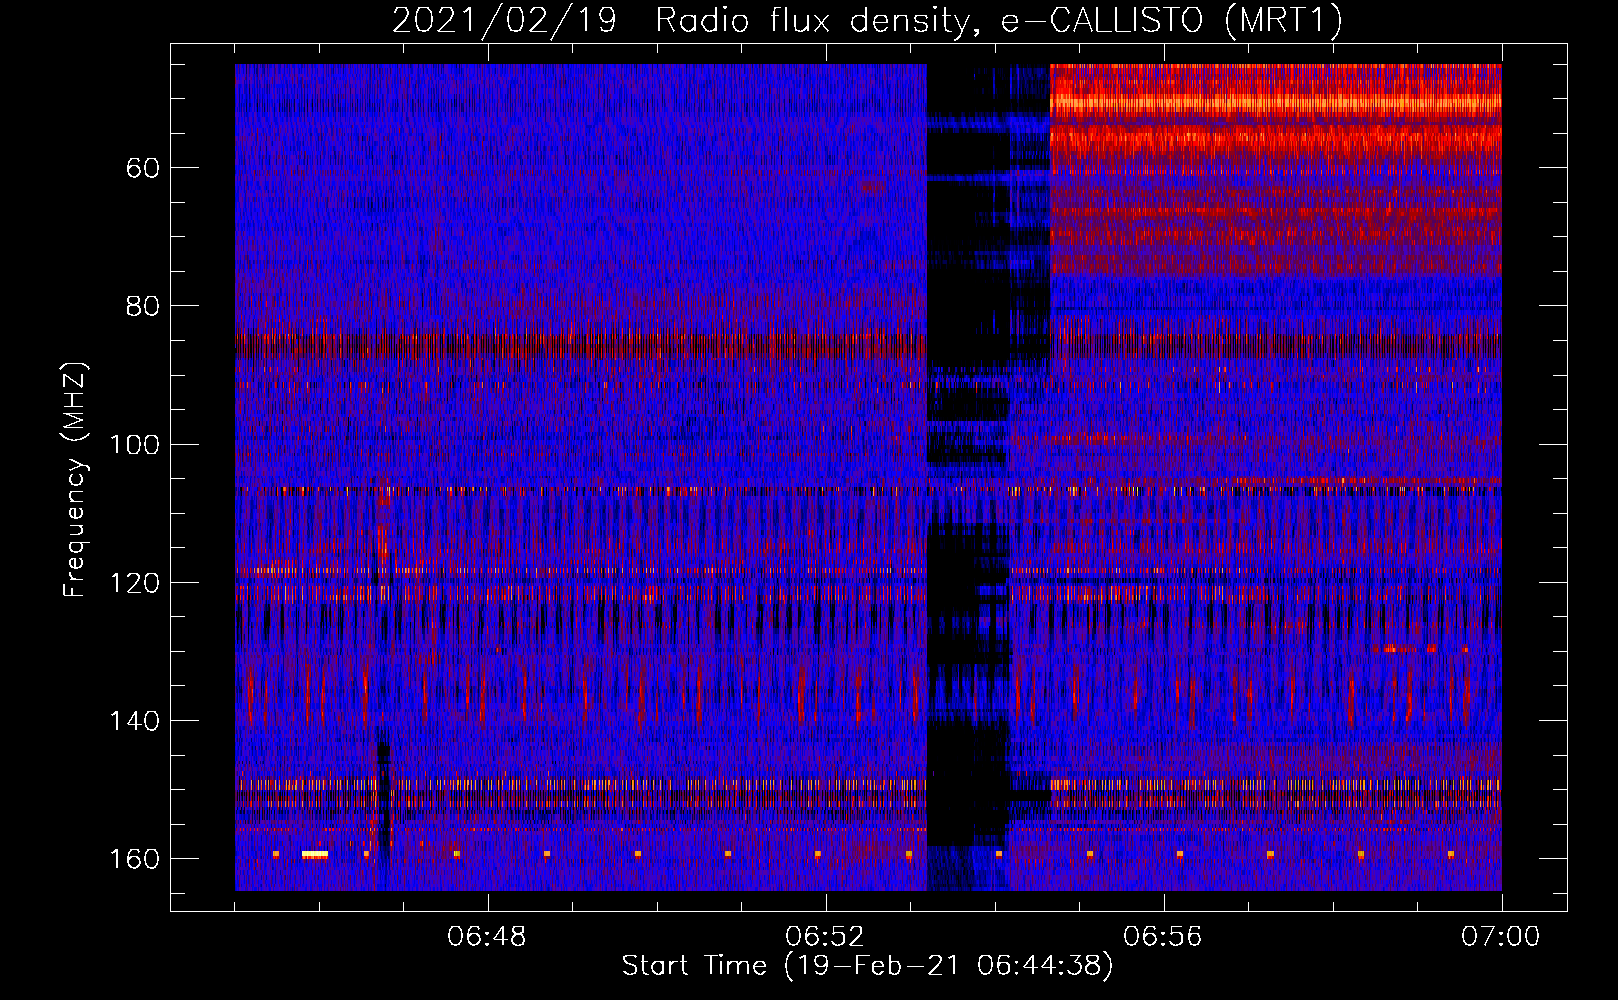1618x1000 pixels.
Task: Click the bright white-yellow marker near 160 MHz
Action: click(x=315, y=854)
